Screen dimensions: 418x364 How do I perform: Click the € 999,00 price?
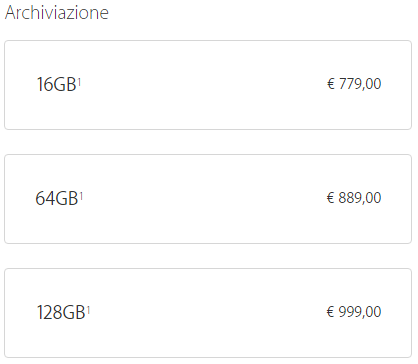(354, 312)
